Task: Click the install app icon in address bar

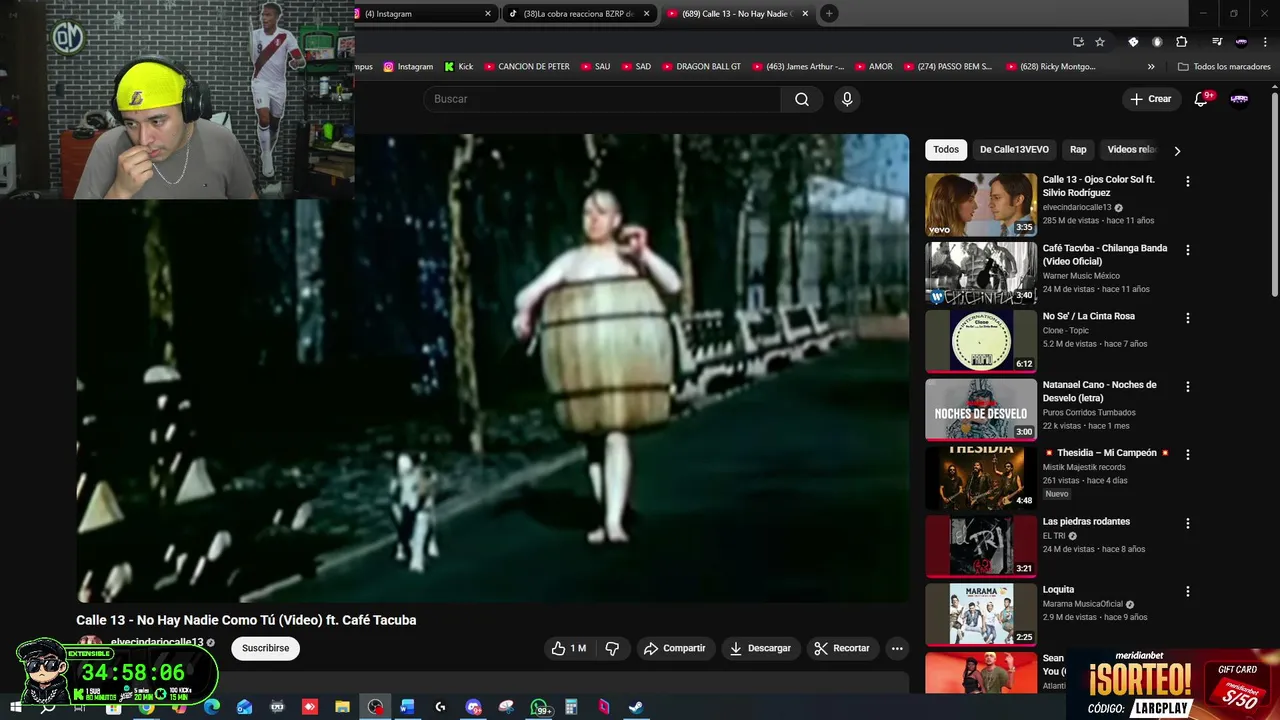Action: click(x=1078, y=42)
